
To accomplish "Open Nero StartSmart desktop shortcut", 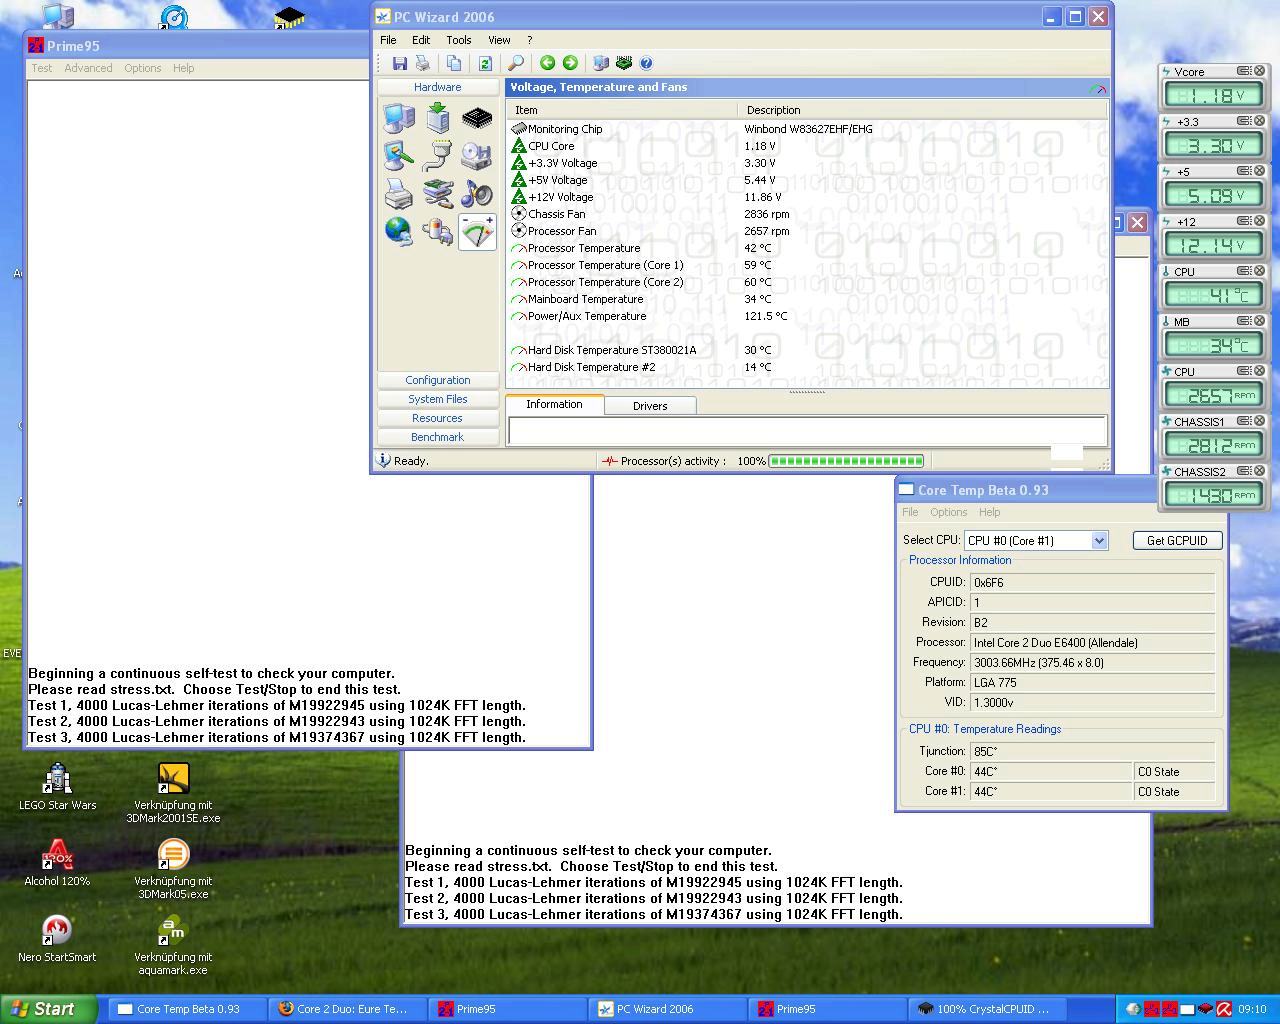I will tap(57, 939).
